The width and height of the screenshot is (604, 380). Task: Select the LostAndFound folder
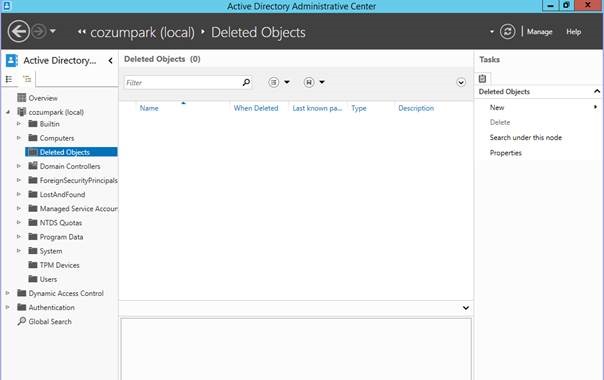[x=62, y=194]
